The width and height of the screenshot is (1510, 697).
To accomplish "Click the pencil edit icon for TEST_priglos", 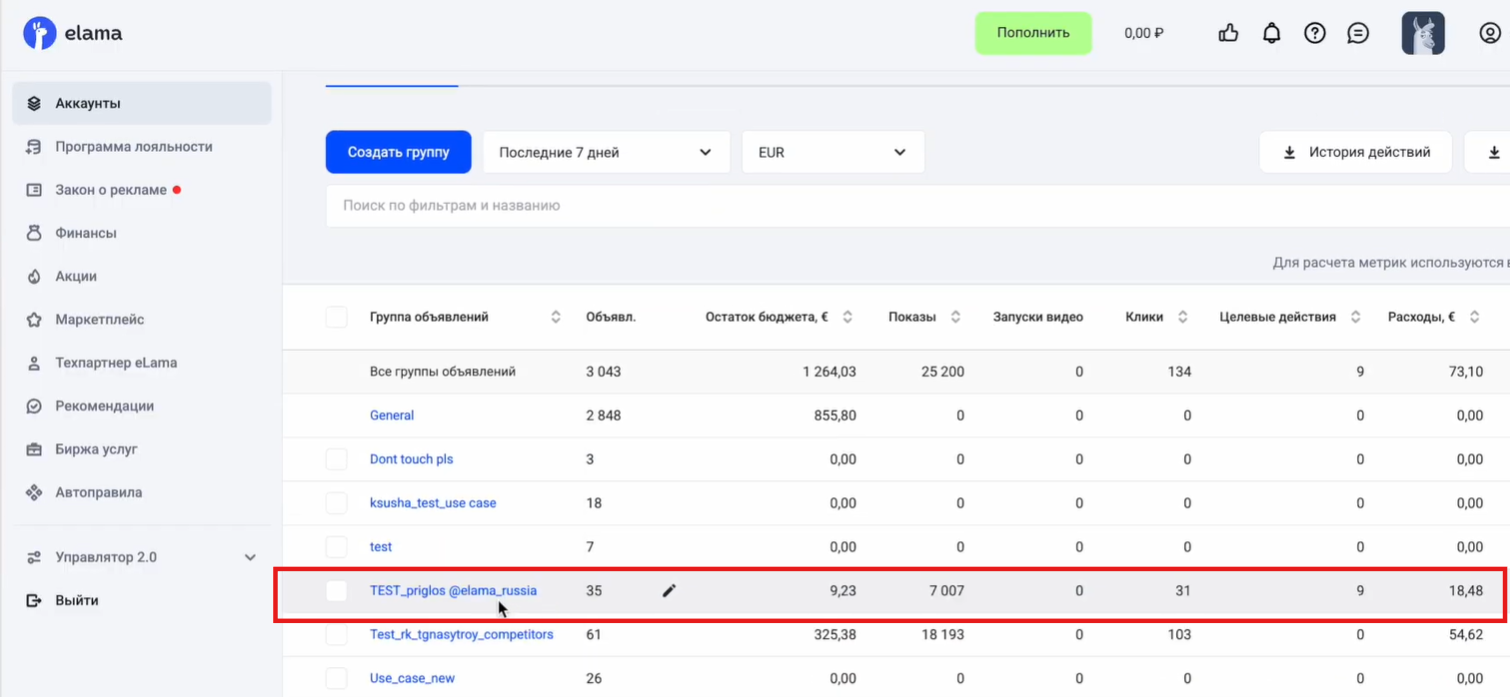I will [669, 591].
